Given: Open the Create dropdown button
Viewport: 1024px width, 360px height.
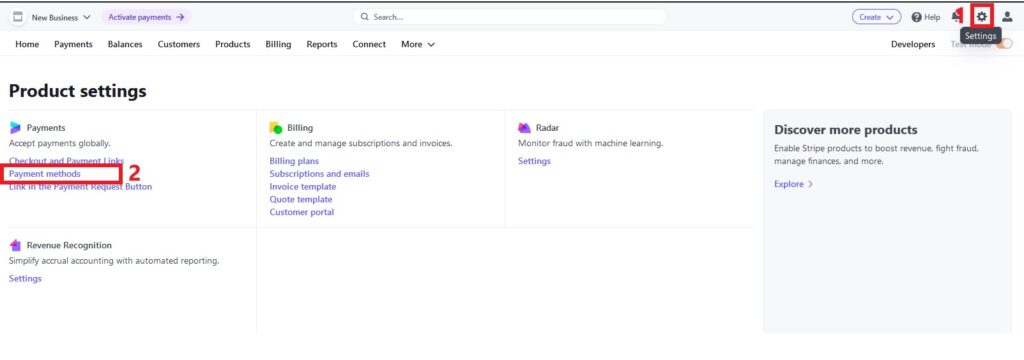Looking at the screenshot, I should (876, 18).
